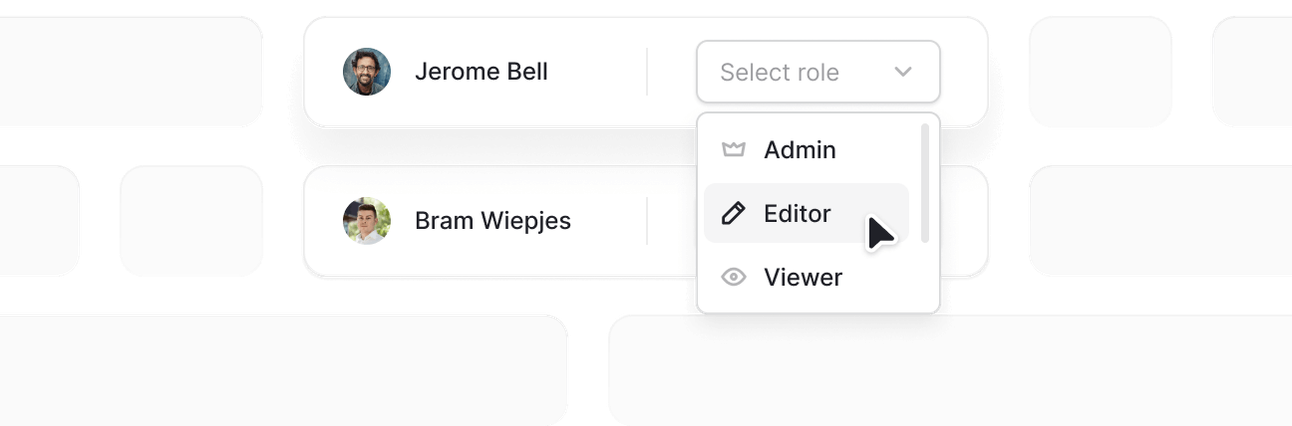This screenshot has height=426, width=1292.
Task: Click the "Select role" placeholder text
Action: pyautogui.click(x=779, y=72)
